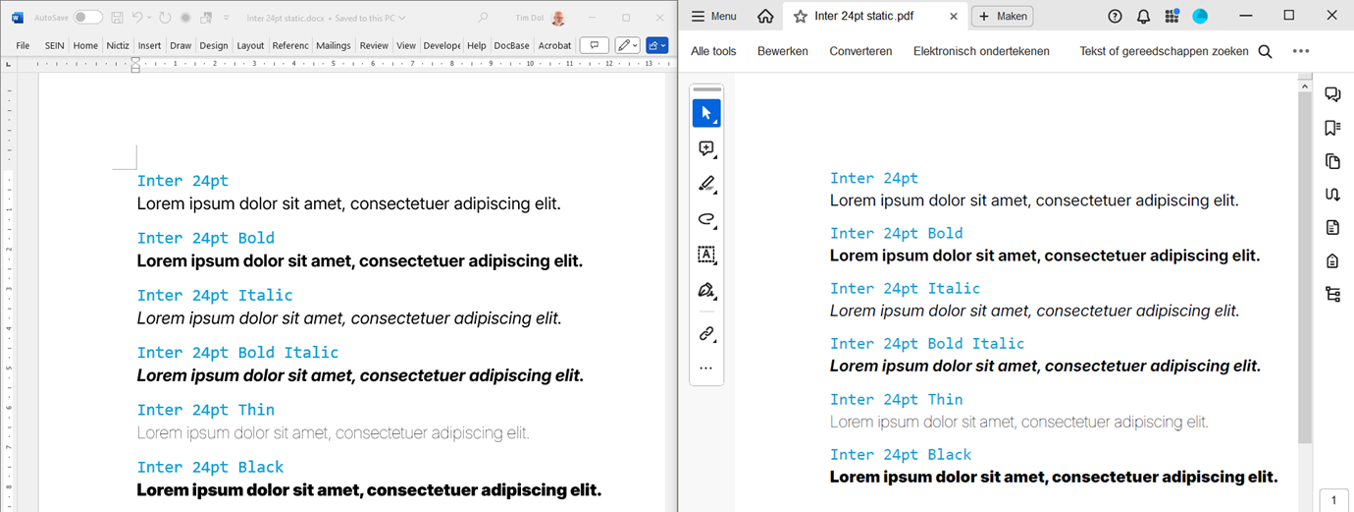Open more tools ellipsis in Acrobat's quick toolbar
This screenshot has height=512, width=1354.
click(706, 369)
